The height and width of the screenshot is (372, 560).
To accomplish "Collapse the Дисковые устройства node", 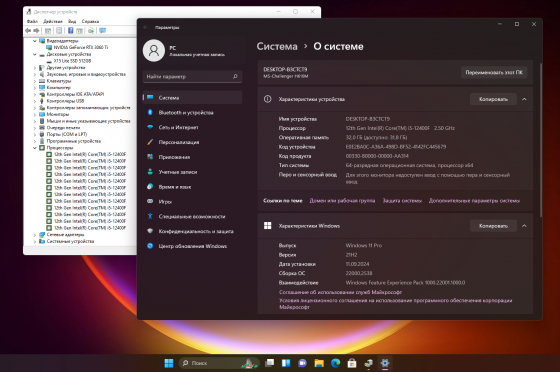I will [35, 54].
